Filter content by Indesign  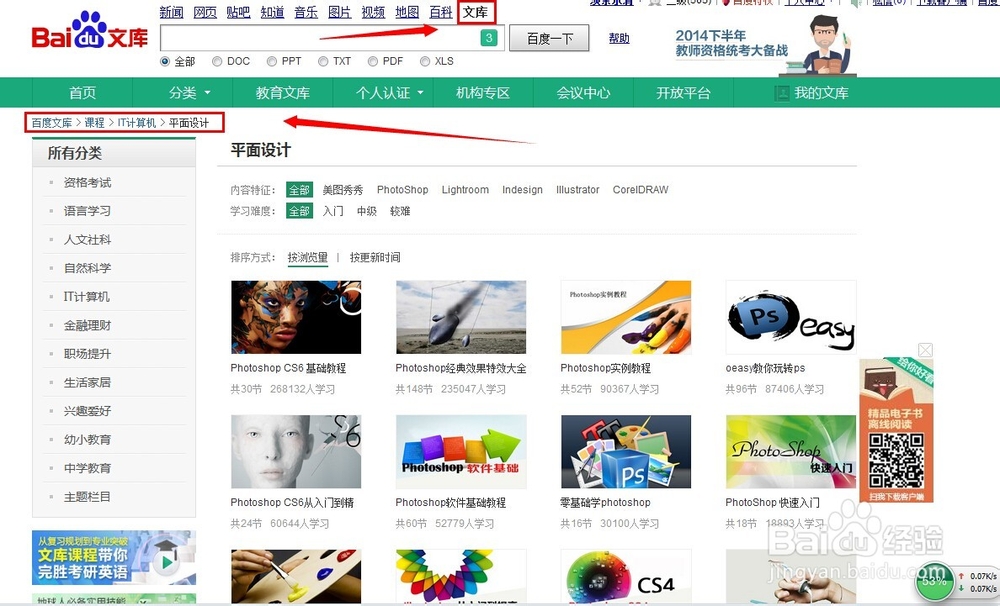coord(522,190)
